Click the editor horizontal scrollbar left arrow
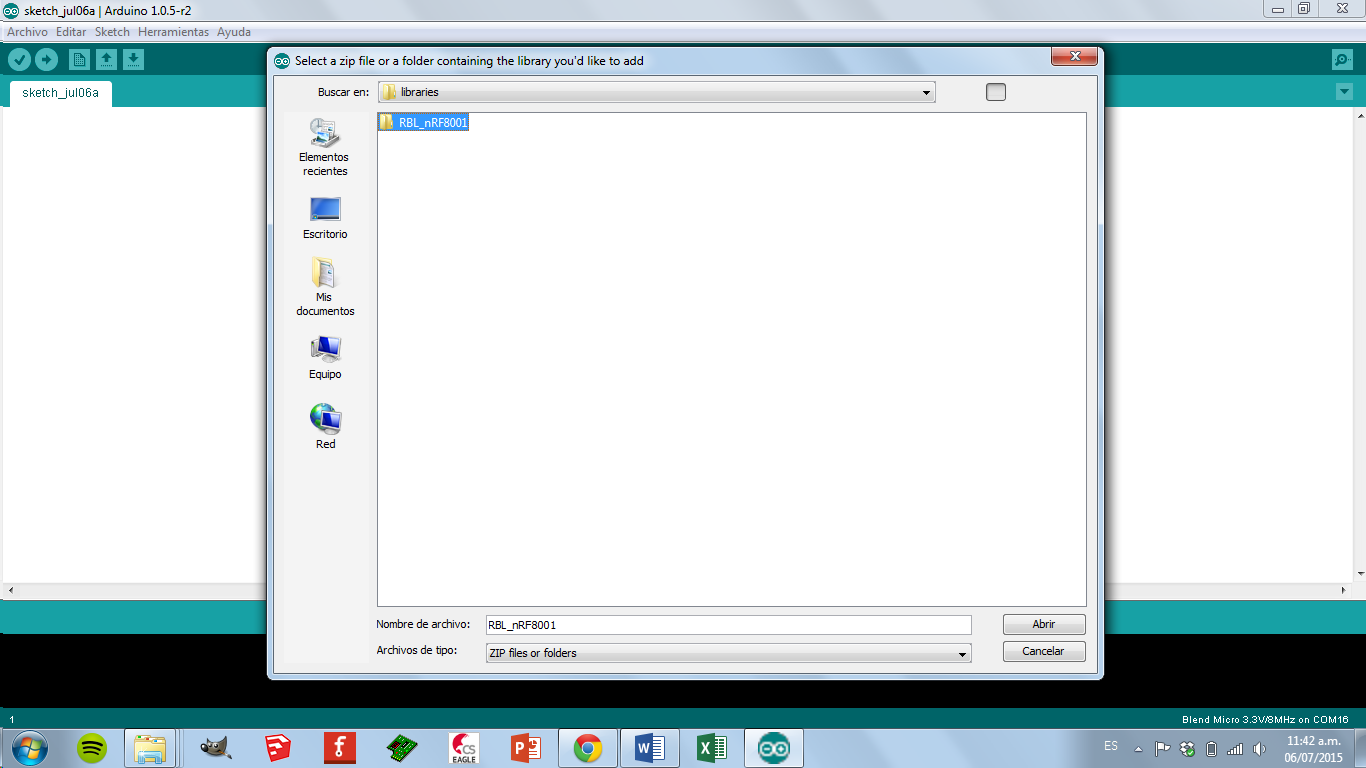The width and height of the screenshot is (1366, 768). [9, 591]
